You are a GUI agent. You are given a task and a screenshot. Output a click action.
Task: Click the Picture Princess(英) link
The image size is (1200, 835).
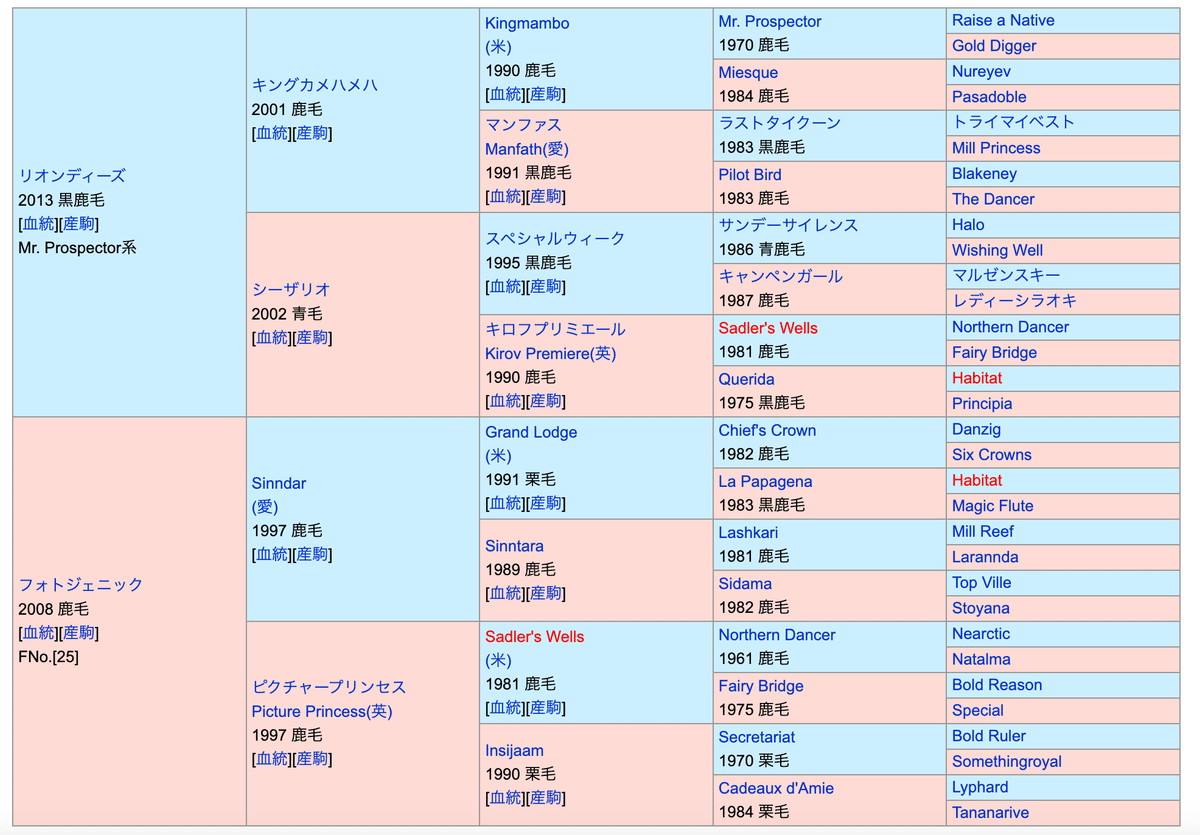[x=321, y=711]
